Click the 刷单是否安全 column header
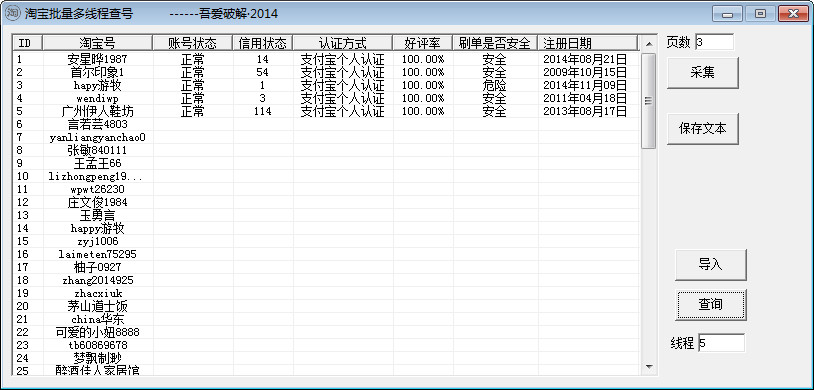814x390 pixels. (495, 43)
